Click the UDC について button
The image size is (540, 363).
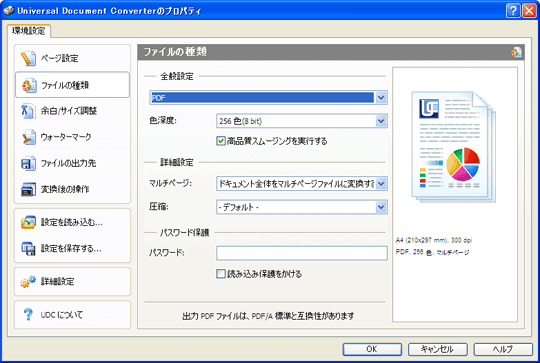pyautogui.click(x=72, y=314)
